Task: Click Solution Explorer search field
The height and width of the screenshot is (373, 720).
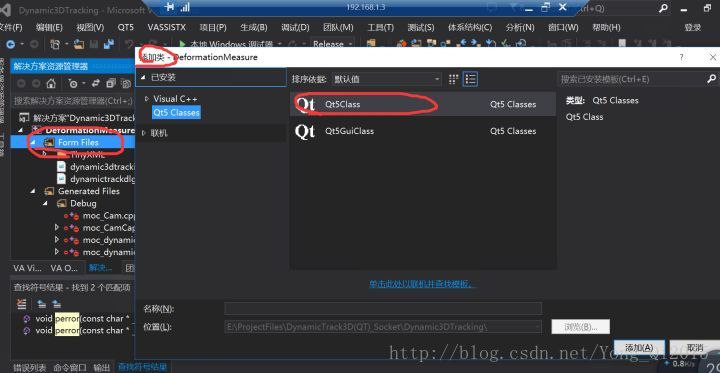Action: 73,100
